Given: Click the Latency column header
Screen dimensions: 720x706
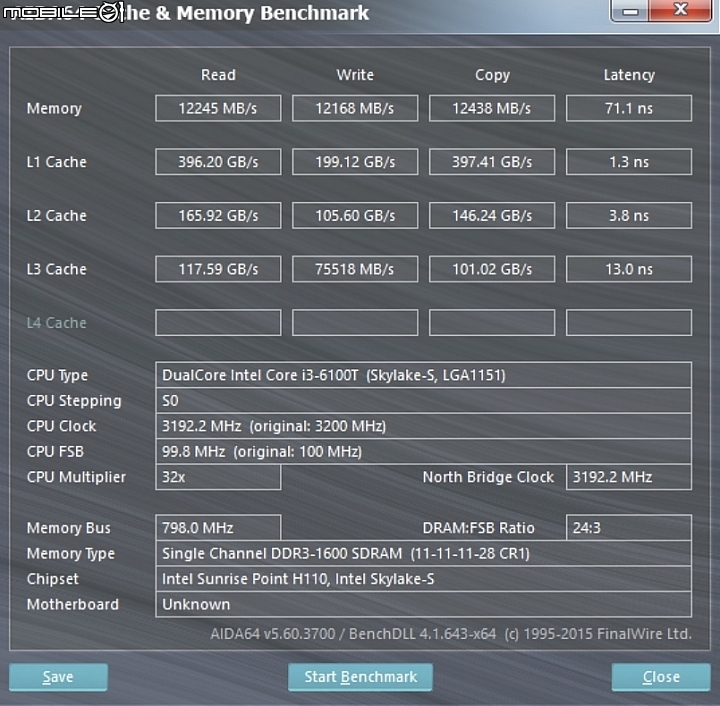Looking at the screenshot, I should pyautogui.click(x=629, y=76).
